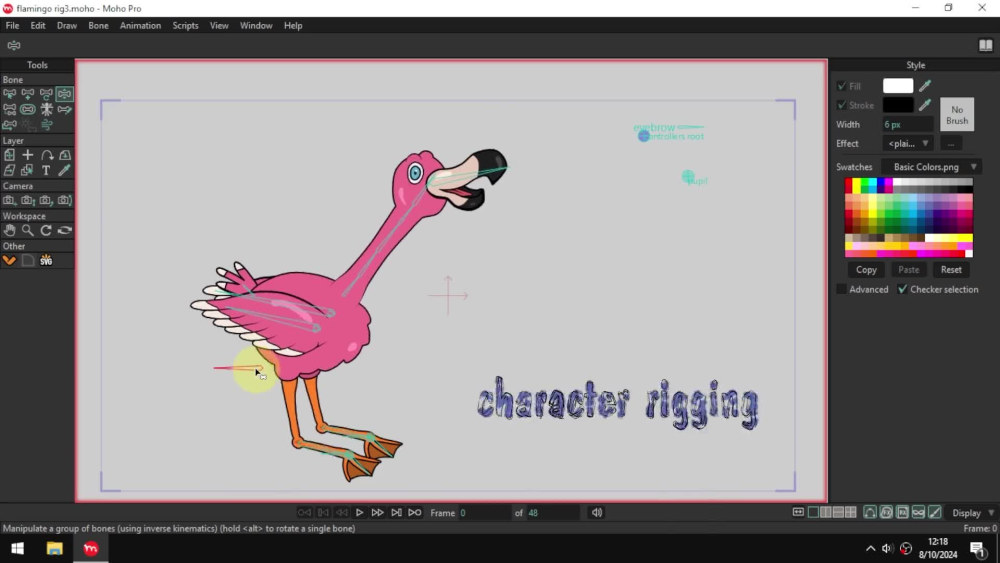Select the Pan Workspace hand tool
1000x563 pixels.
tap(10, 230)
